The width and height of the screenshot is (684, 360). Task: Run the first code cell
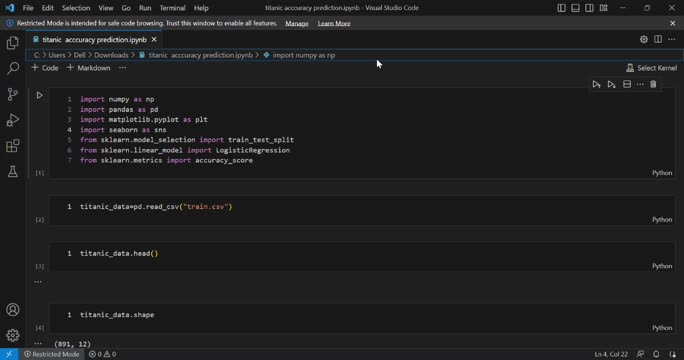point(39,95)
